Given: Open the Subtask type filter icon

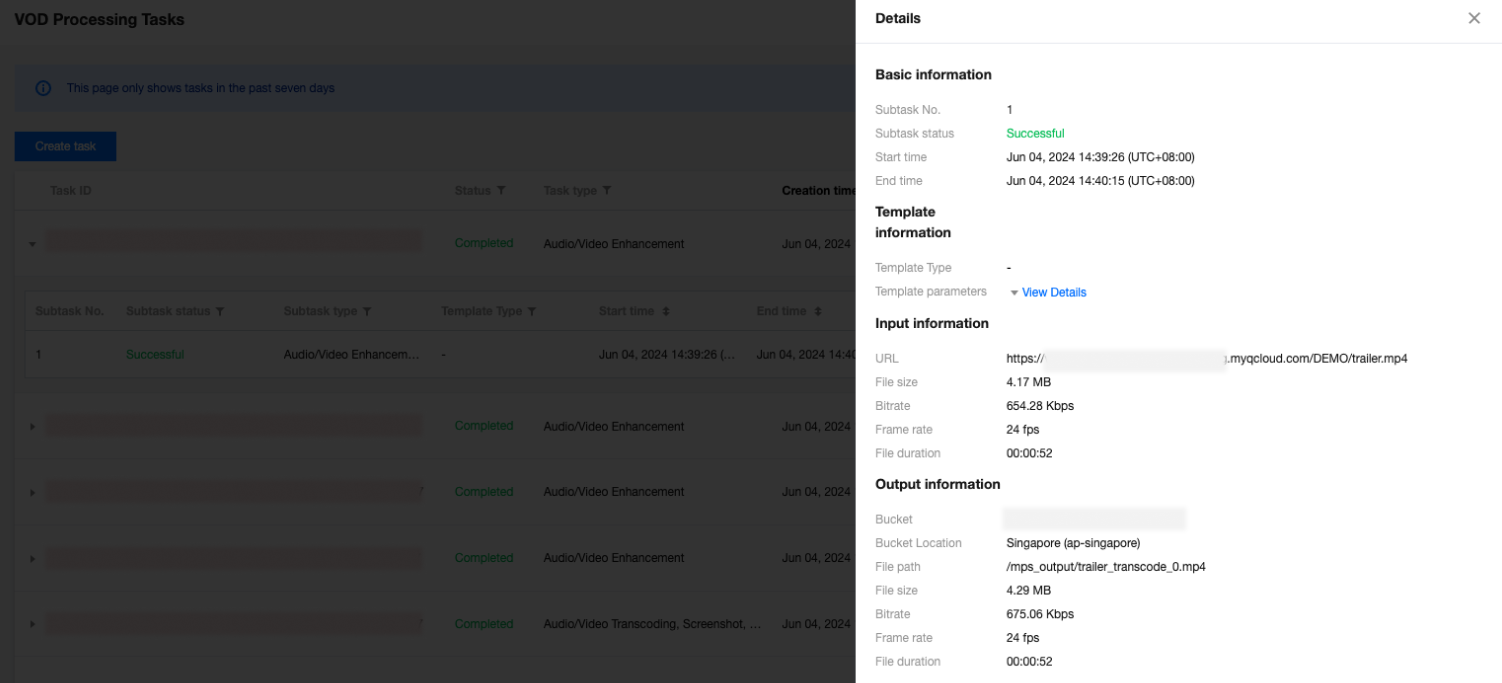Looking at the screenshot, I should click(x=367, y=312).
